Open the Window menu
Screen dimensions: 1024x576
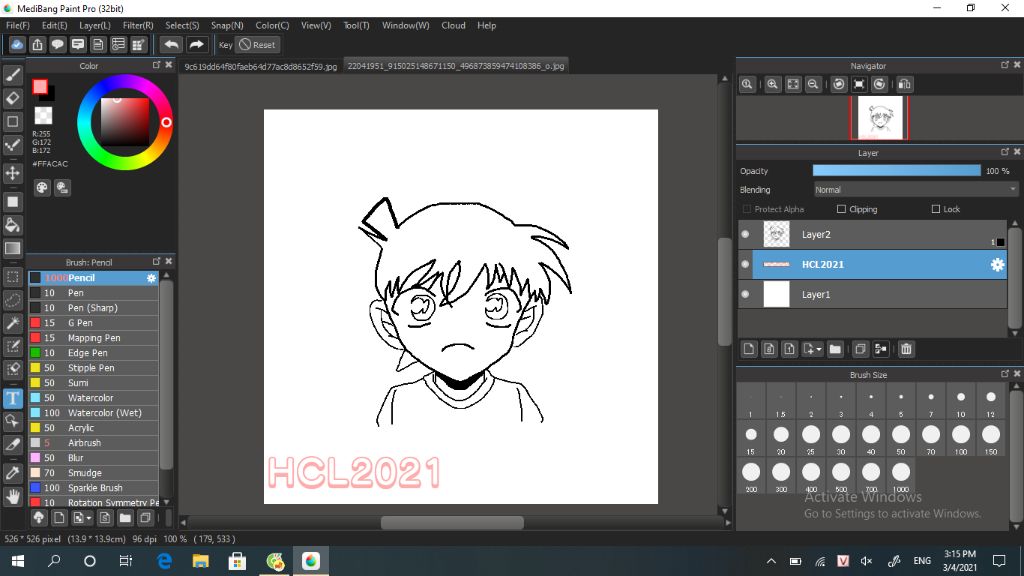point(406,25)
